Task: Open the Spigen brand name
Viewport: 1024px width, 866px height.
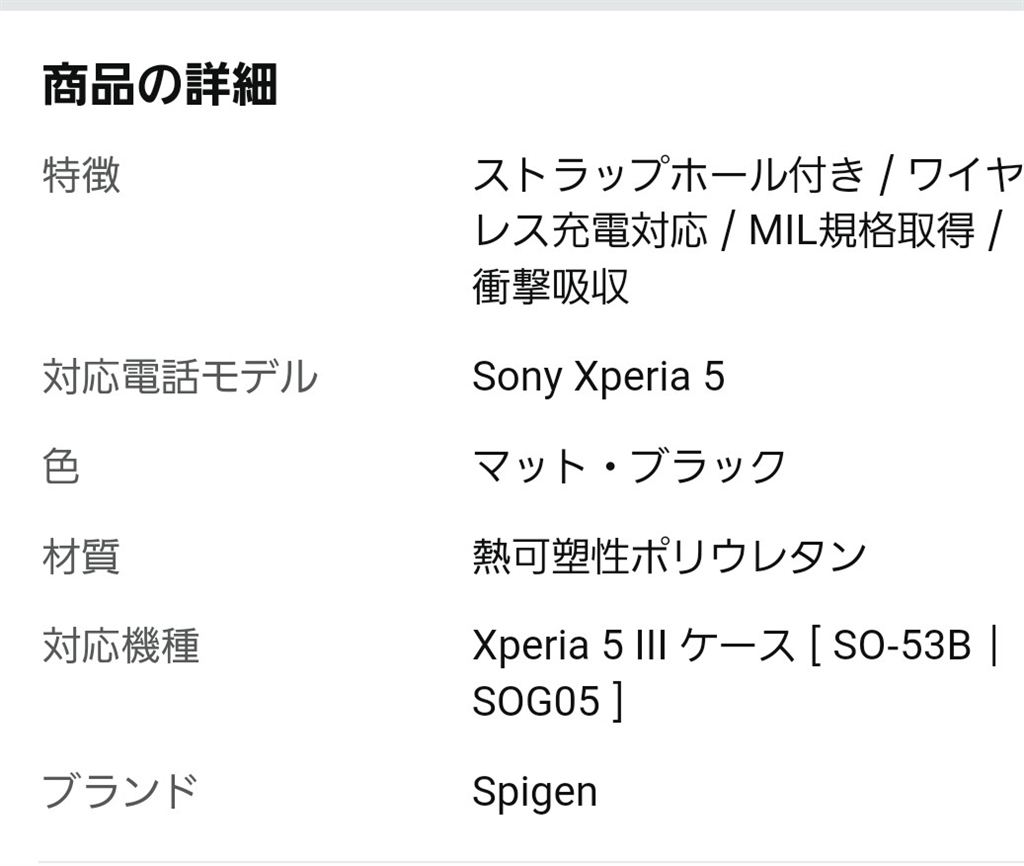Action: pyautogui.click(x=534, y=793)
